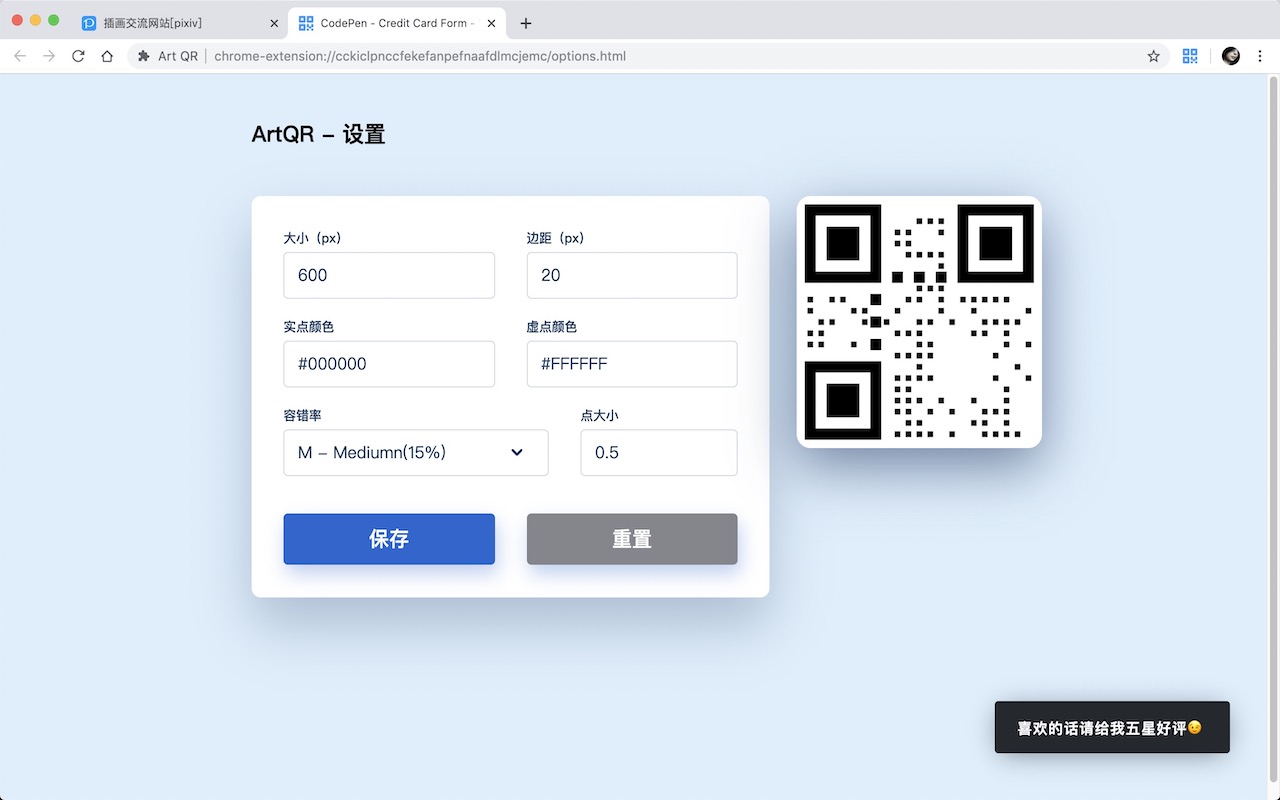
Task: Click the 虚点颜色 label
Action: 552,327
